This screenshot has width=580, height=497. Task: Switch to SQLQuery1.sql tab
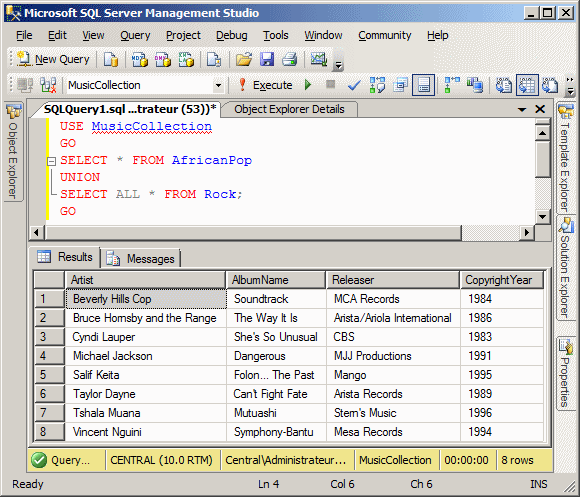click(x=128, y=109)
